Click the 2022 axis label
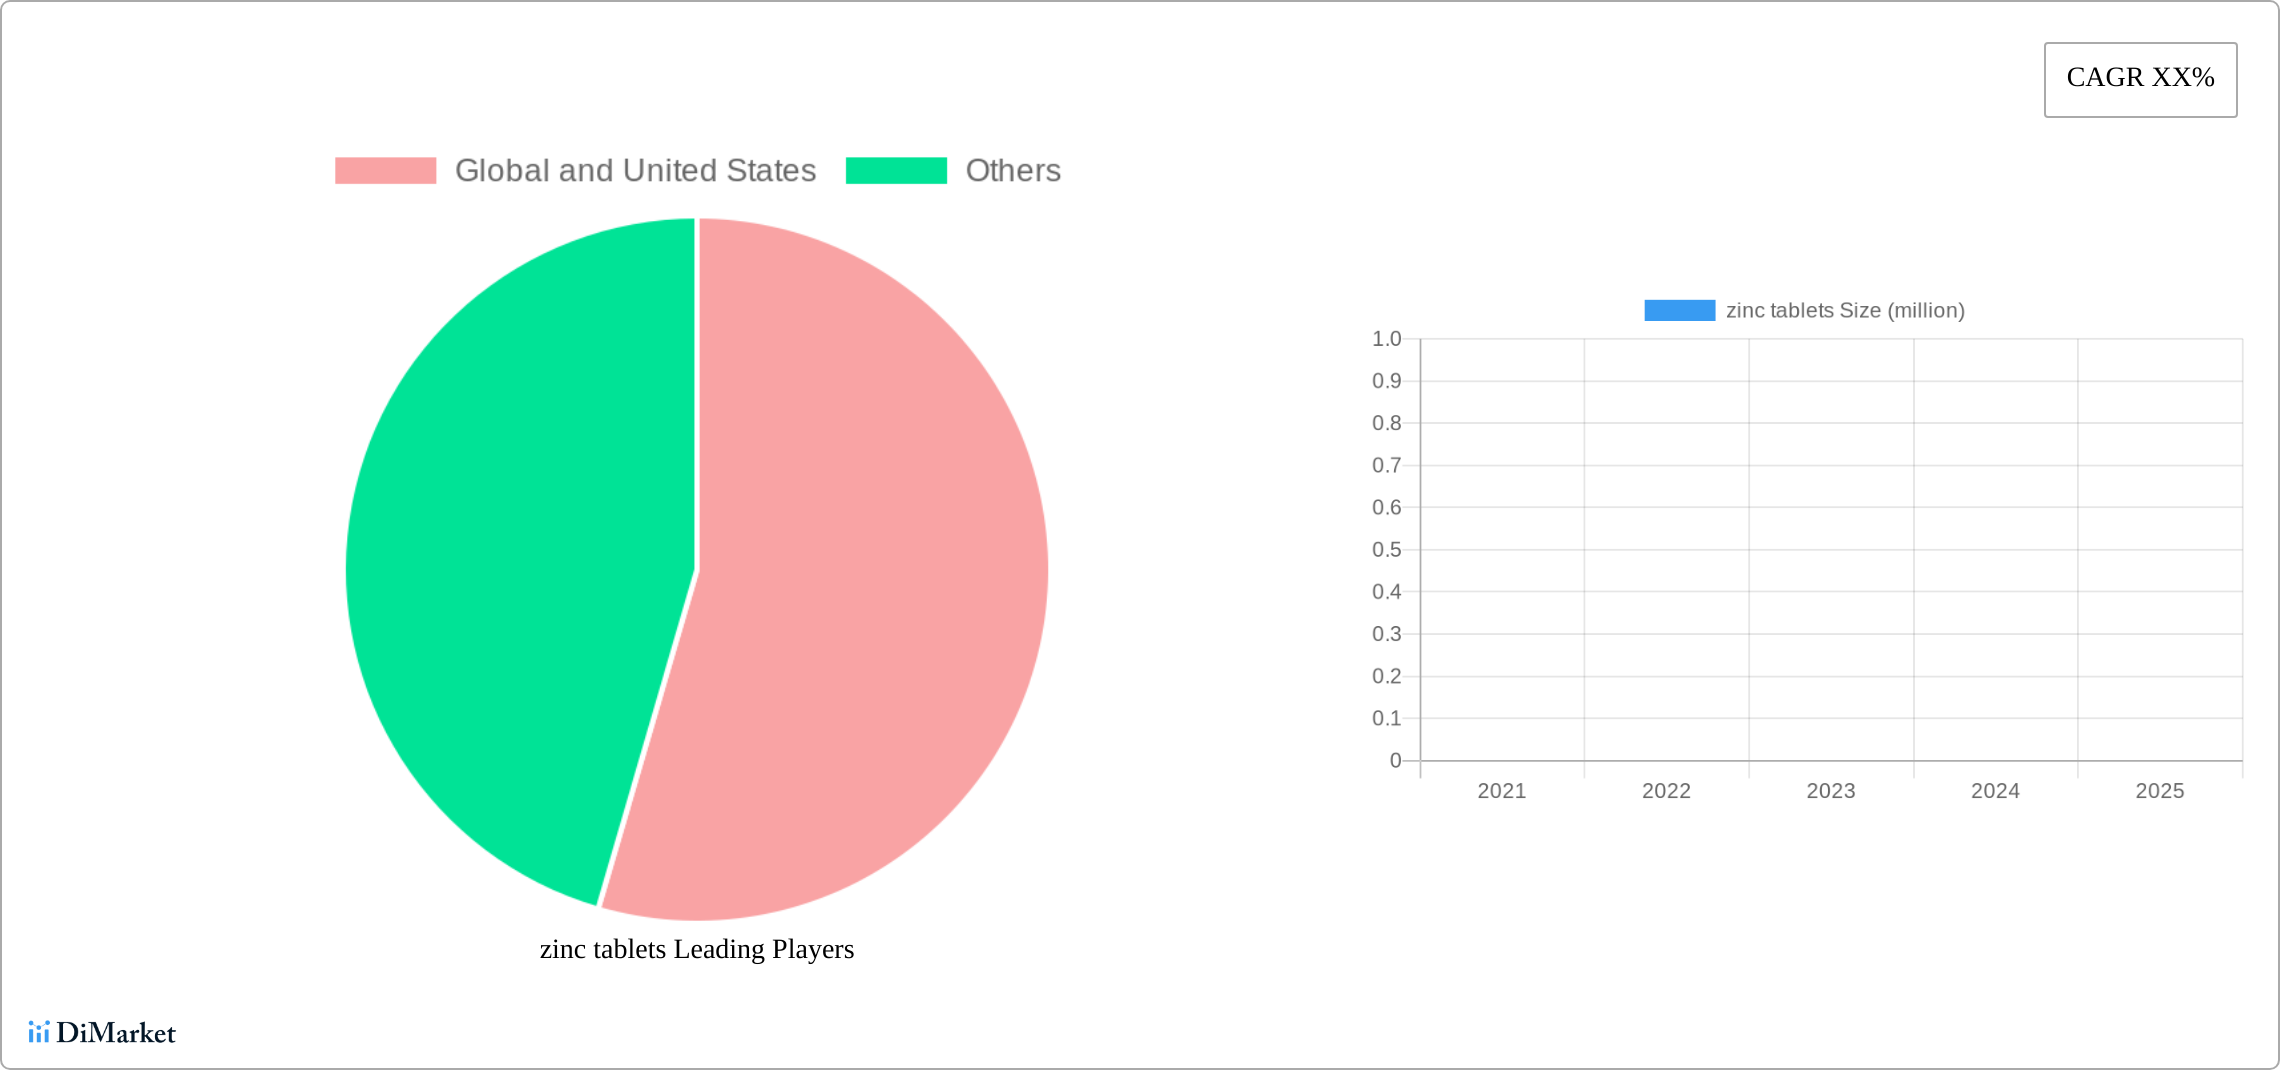This screenshot has width=2280, height=1070. (1666, 791)
